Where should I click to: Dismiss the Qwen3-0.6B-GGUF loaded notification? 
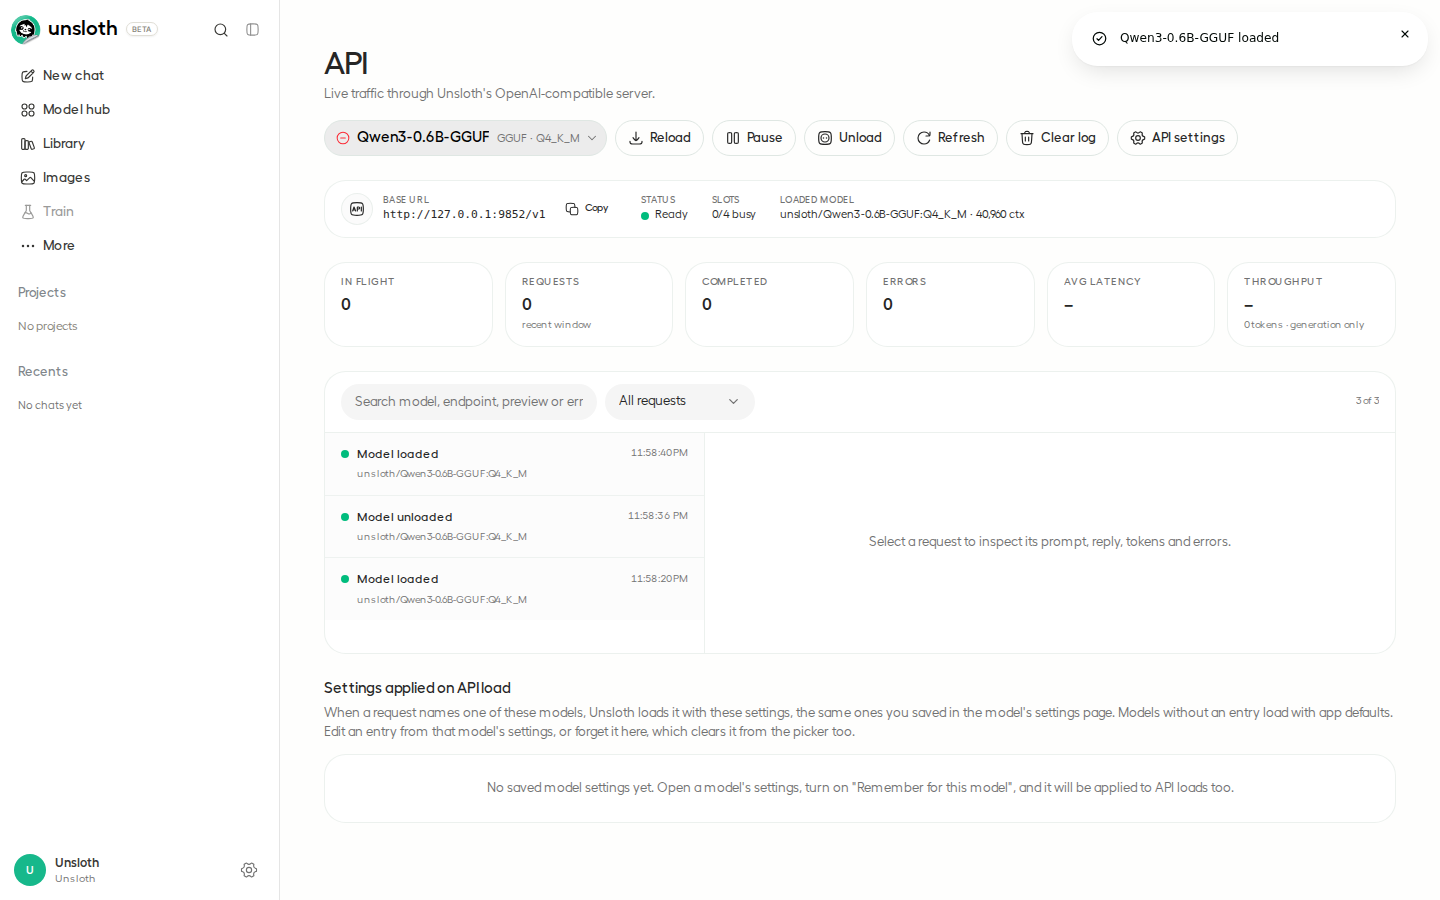1405,34
